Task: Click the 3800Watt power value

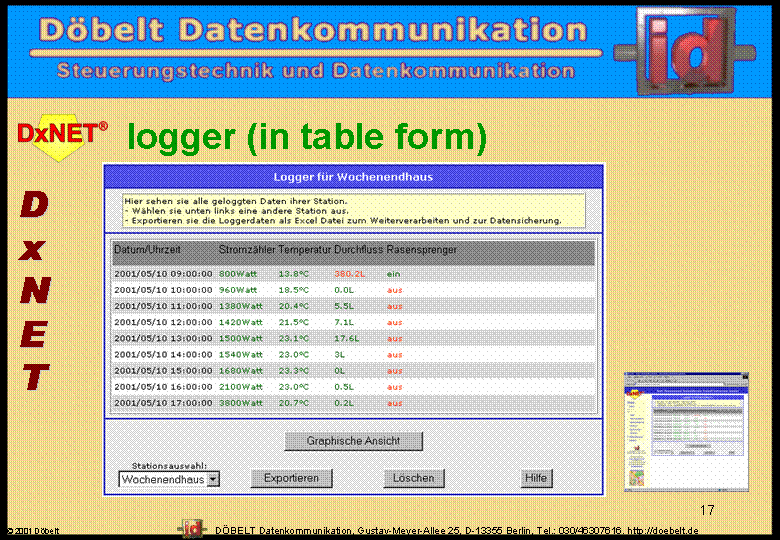Action: click(x=241, y=403)
